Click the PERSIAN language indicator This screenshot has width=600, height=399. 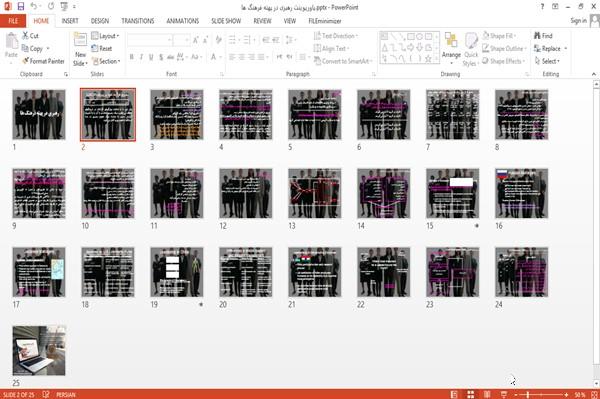pyautogui.click(x=66, y=394)
